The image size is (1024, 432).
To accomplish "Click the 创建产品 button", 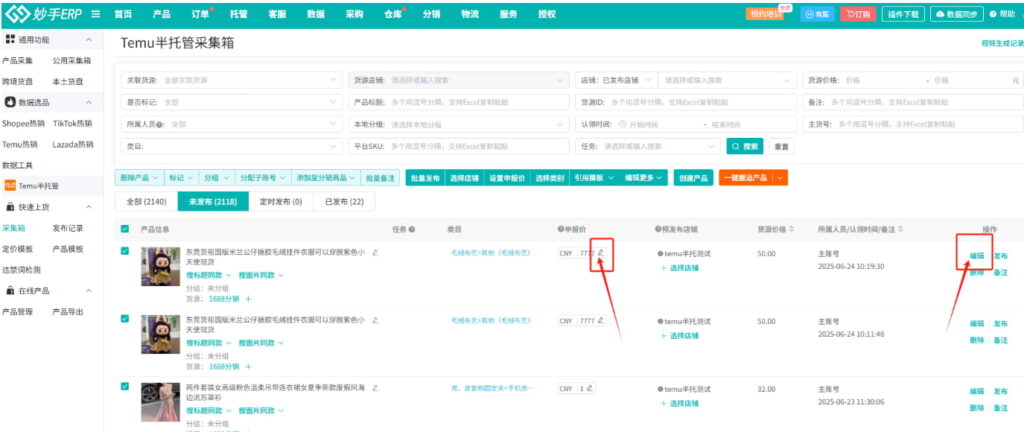I will click(x=694, y=177).
